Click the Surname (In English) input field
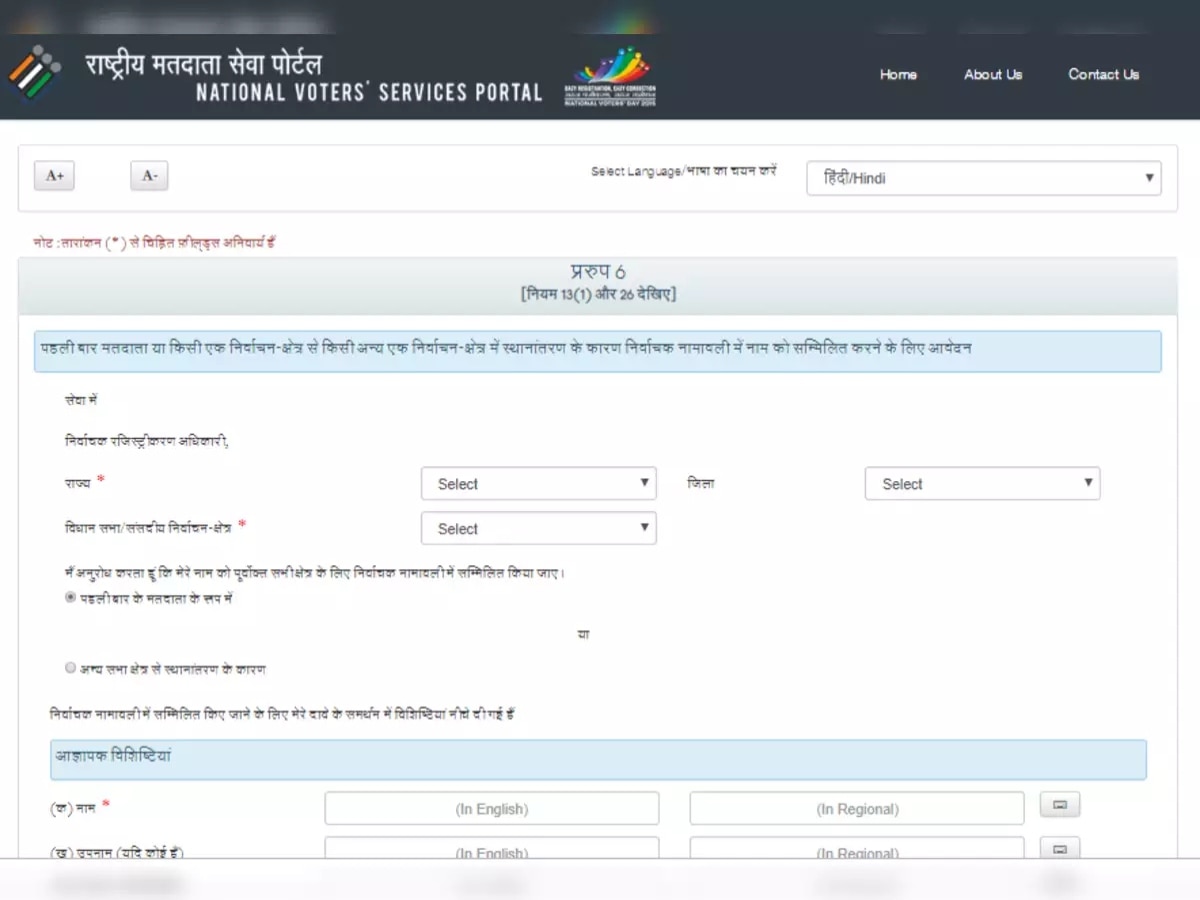 pyautogui.click(x=491, y=850)
